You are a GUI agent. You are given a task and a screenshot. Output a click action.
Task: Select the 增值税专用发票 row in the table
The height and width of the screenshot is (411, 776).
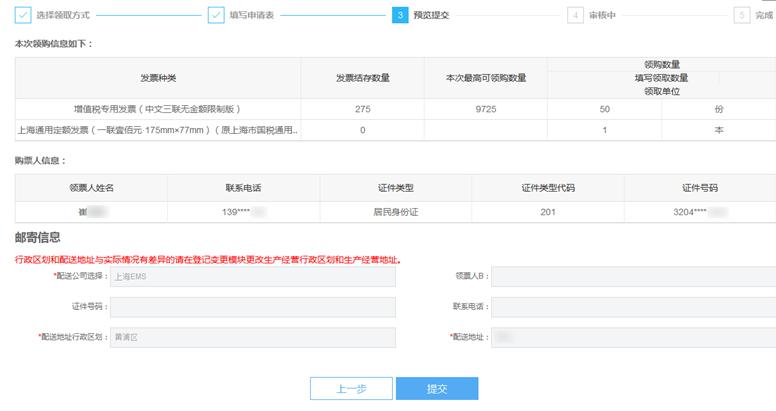click(x=158, y=108)
